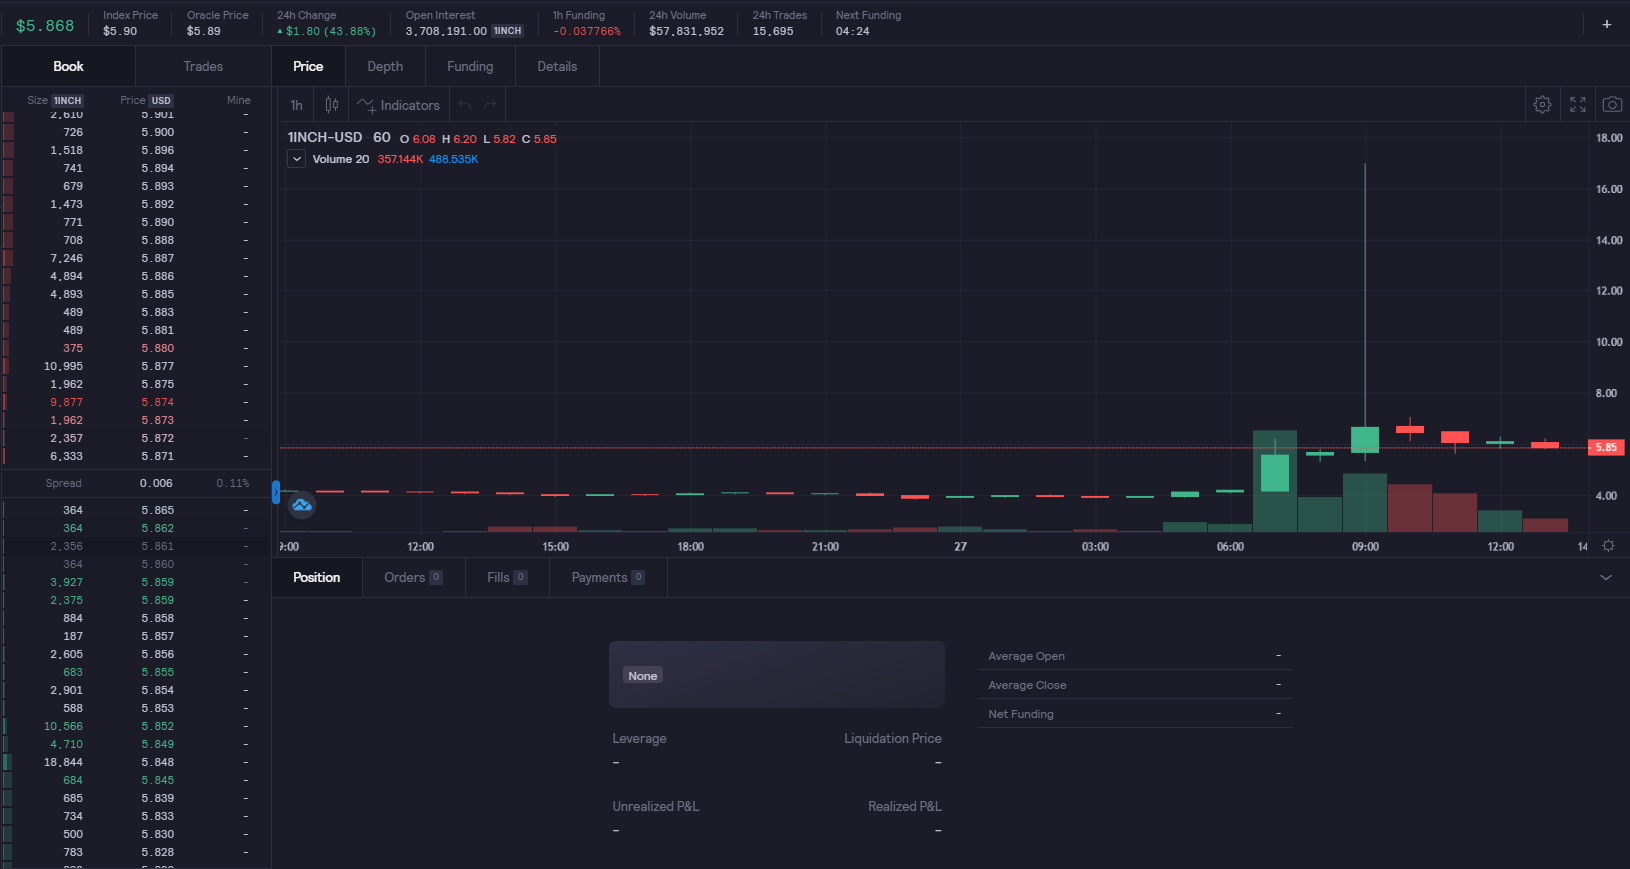Collapse the position panel with chevron

tap(1606, 577)
